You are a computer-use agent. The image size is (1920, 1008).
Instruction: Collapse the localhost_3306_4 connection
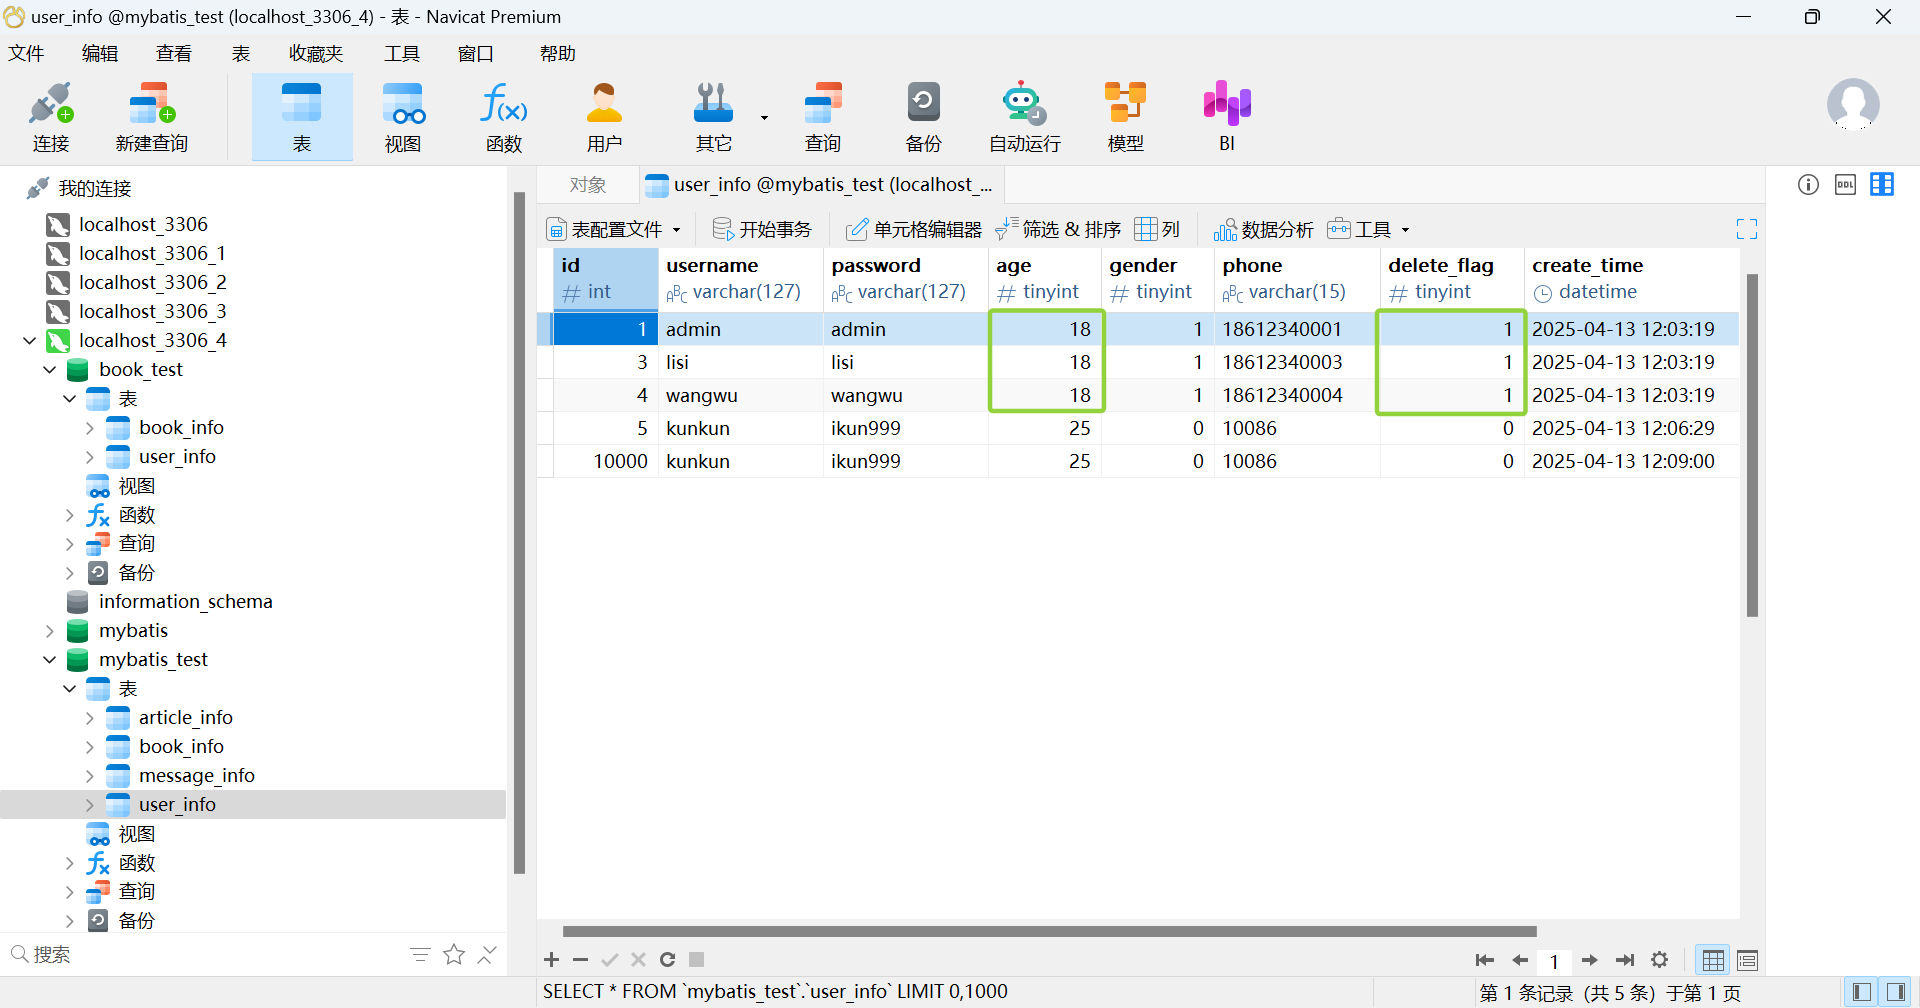[x=30, y=341]
